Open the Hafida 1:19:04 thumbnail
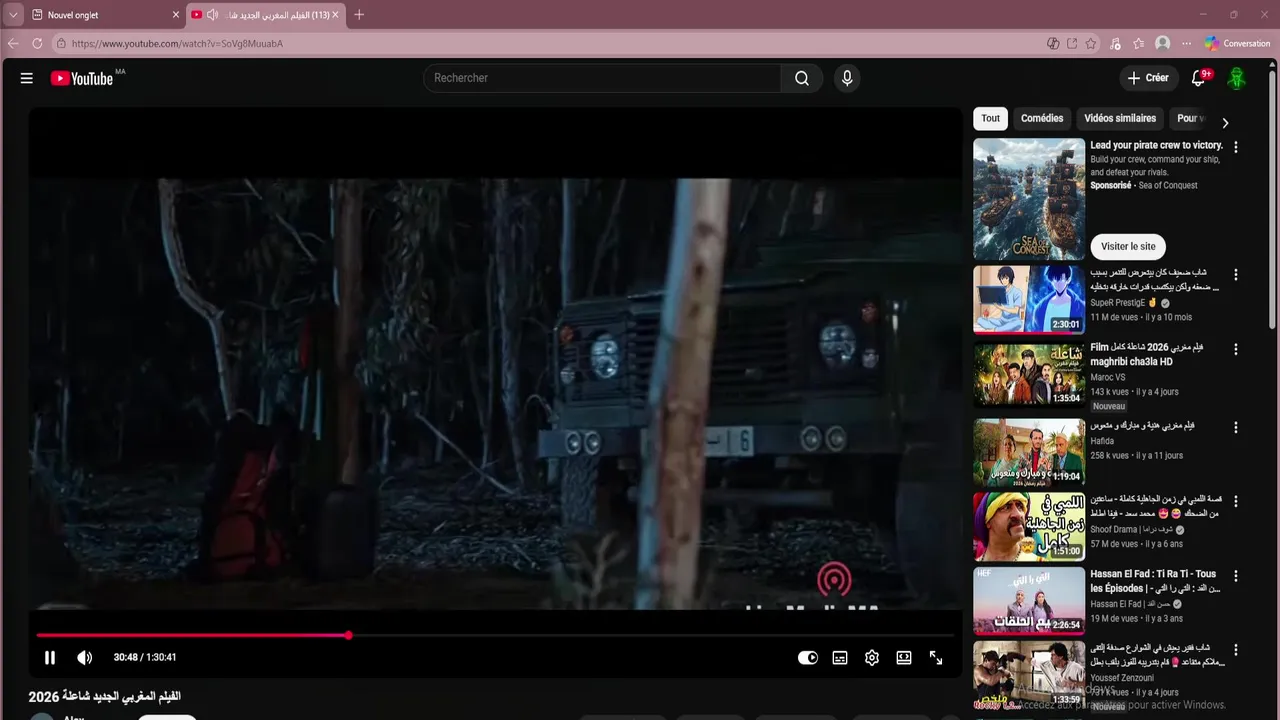The width and height of the screenshot is (1280, 720). point(1029,452)
